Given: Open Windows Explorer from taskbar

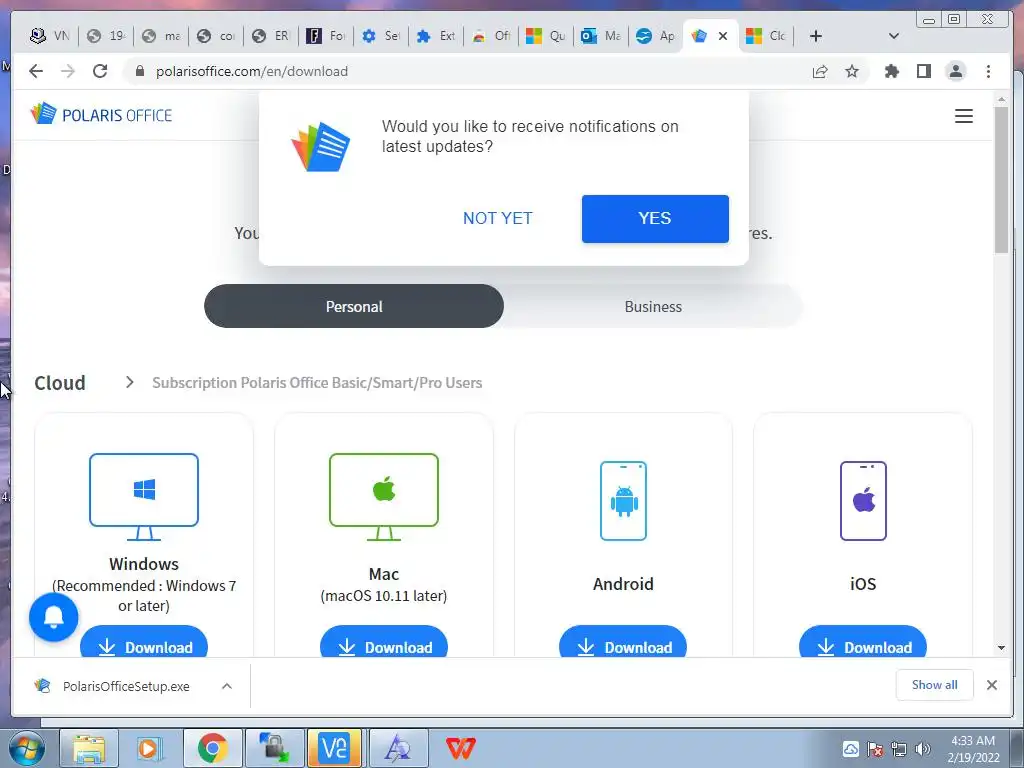Looking at the screenshot, I should (x=89, y=748).
